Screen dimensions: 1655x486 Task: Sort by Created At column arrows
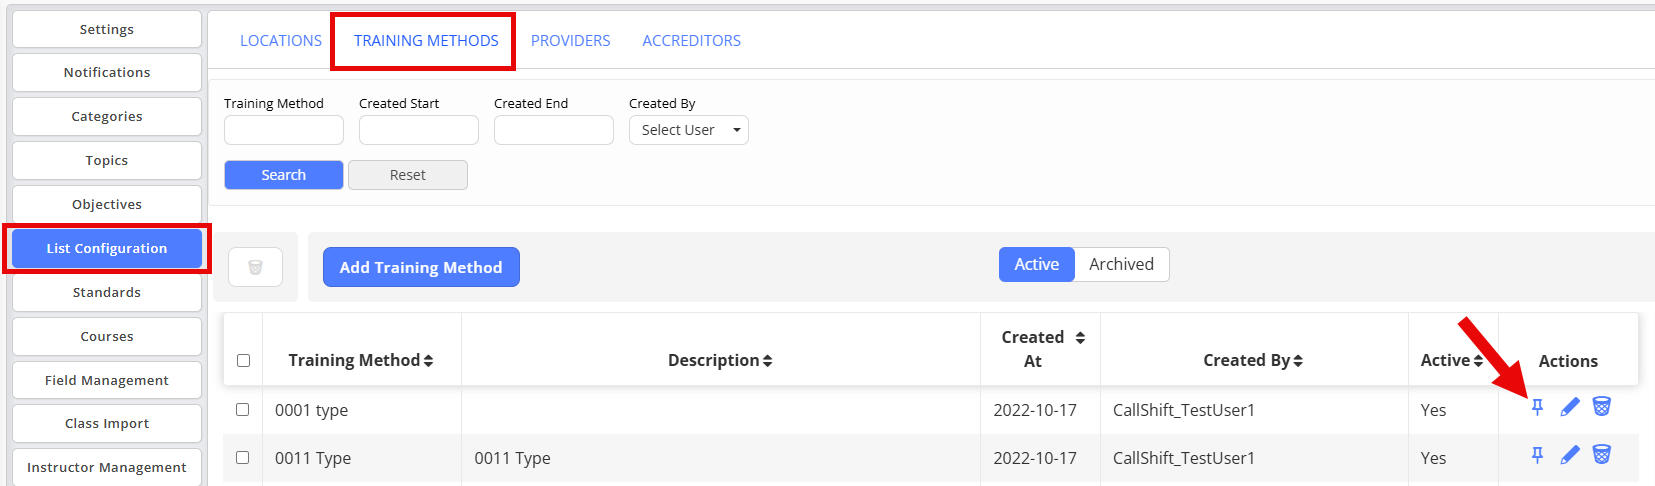coord(1080,338)
